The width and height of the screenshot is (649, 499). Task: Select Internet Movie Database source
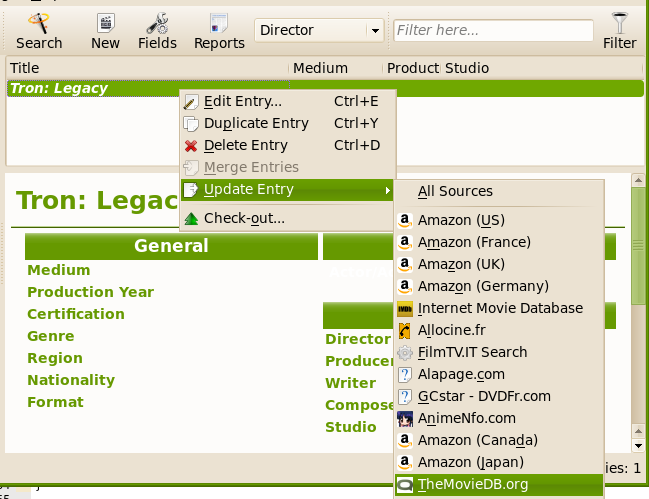click(499, 308)
